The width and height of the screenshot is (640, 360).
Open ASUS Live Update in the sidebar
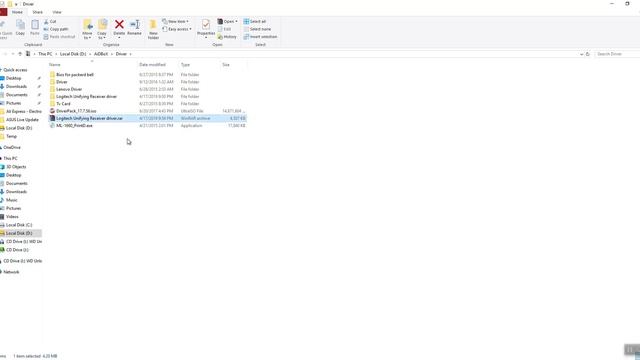(x=22, y=120)
